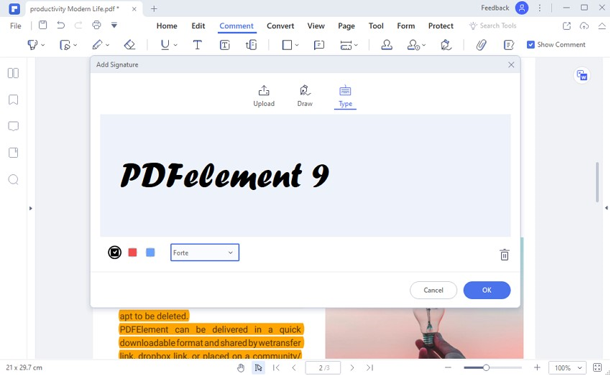Select the Eraser tool in toolbar
The height and width of the screenshot is (375, 610).
point(130,45)
